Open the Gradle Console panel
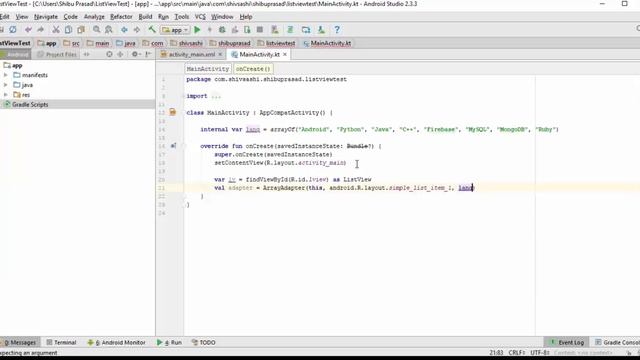The image size is (640, 360). pyautogui.click(x=617, y=342)
